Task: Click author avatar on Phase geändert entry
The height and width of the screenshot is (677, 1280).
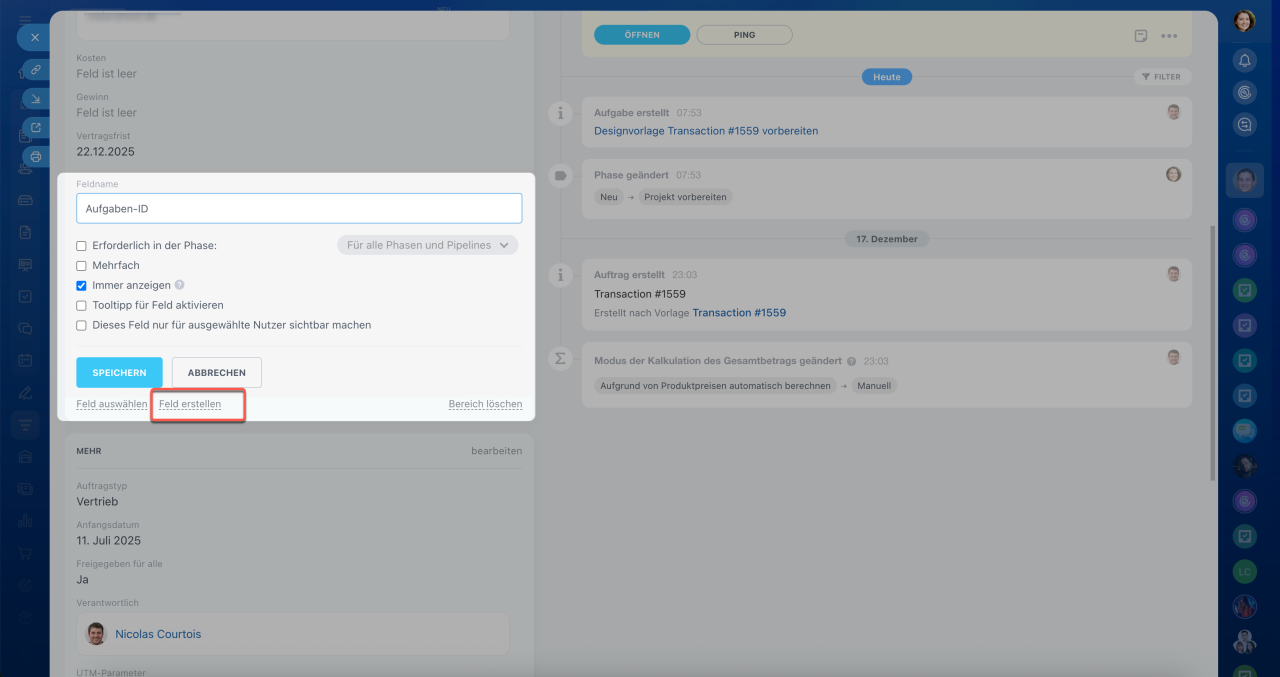Action: click(x=1174, y=174)
